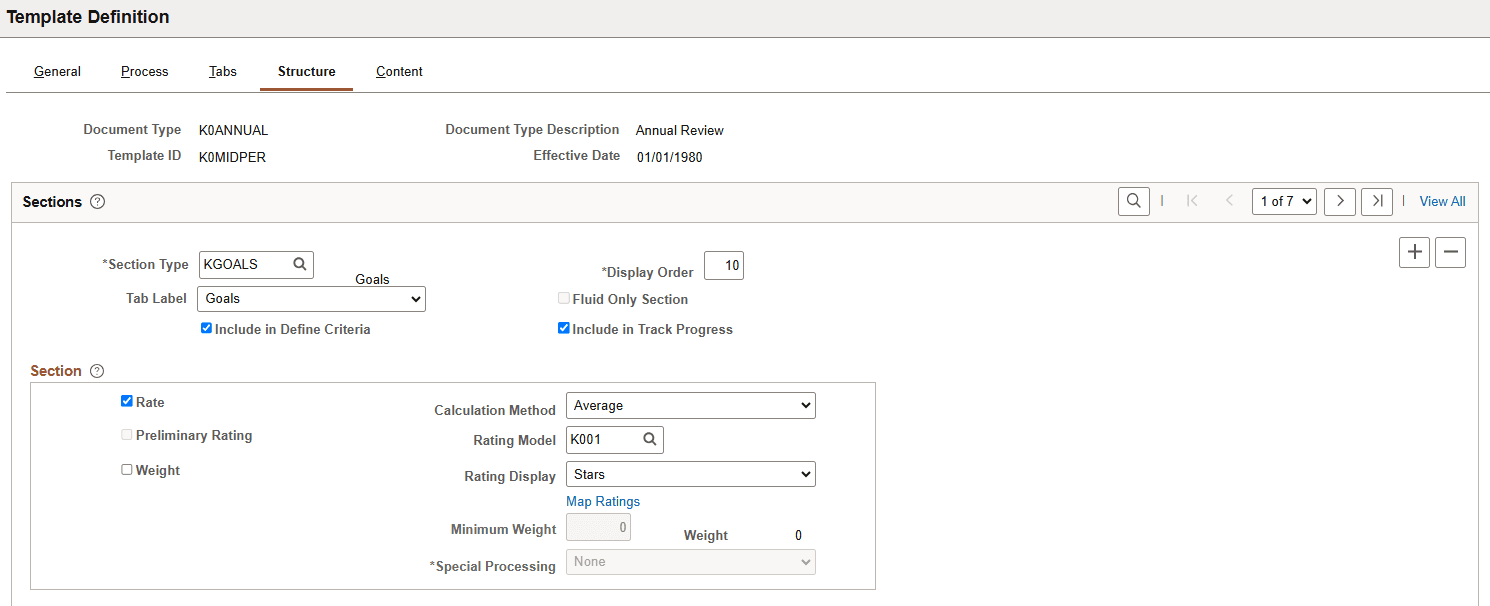
Task: Uncheck the Rate checkbox
Action: [x=127, y=400]
